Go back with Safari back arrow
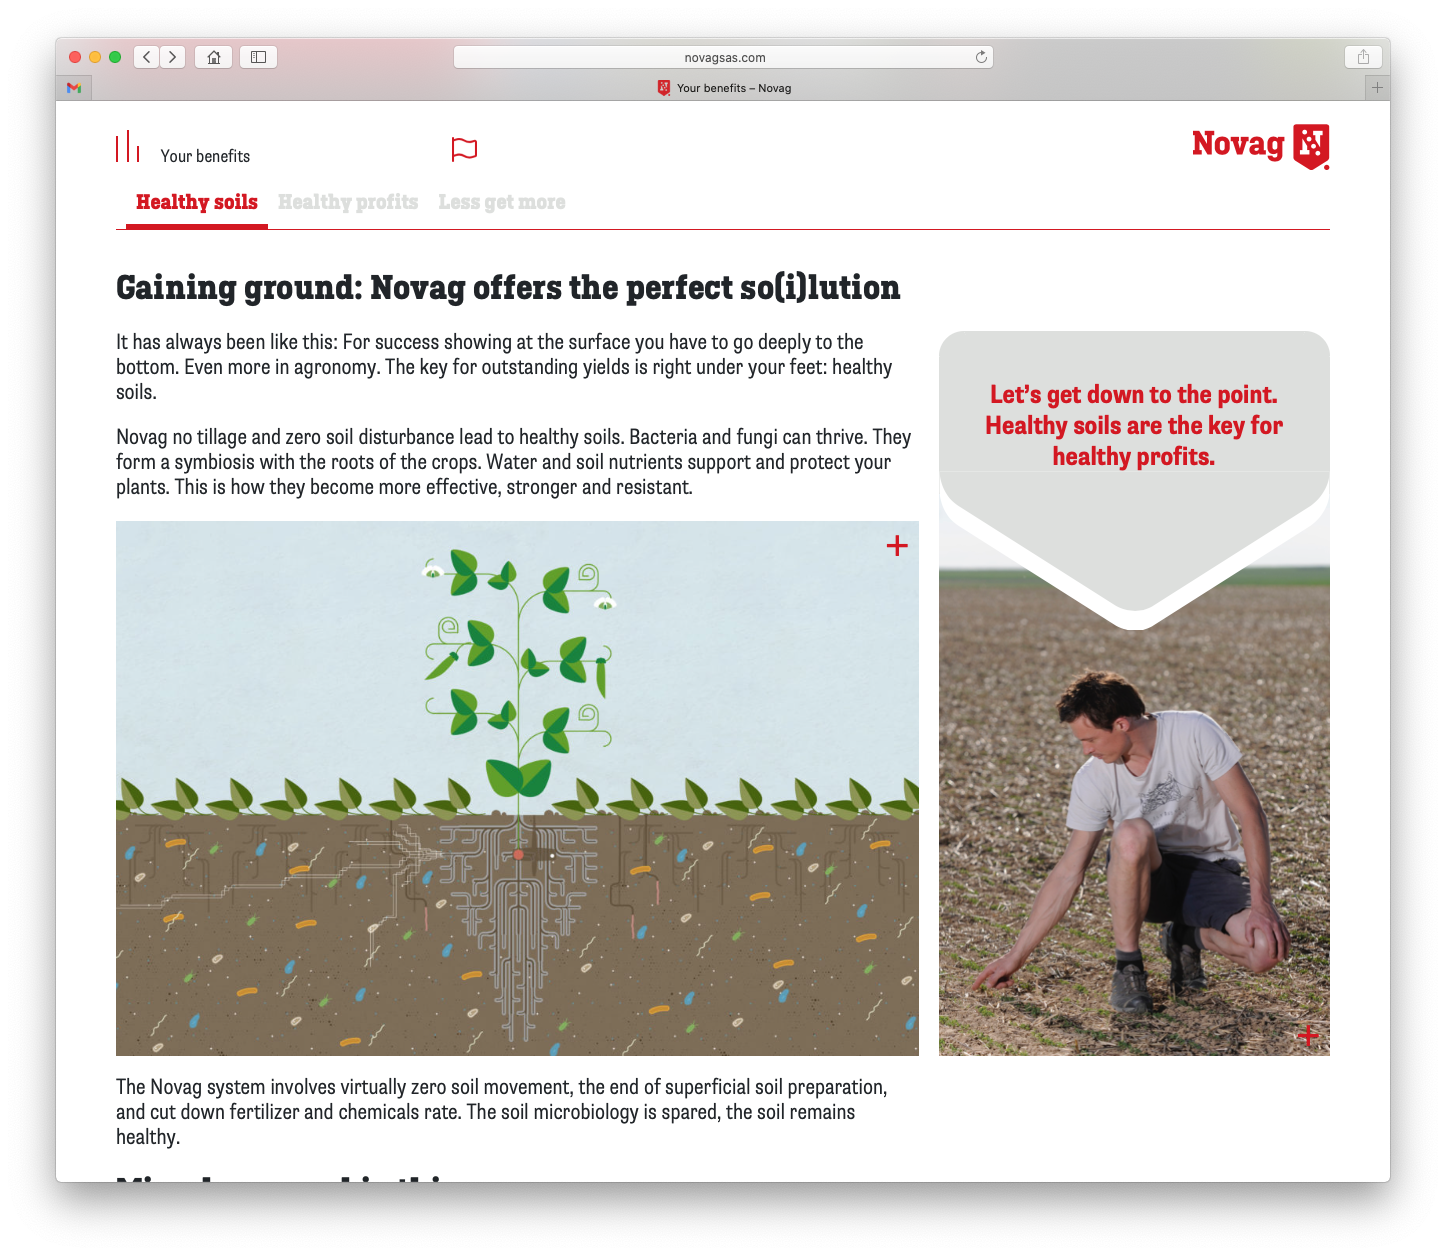Viewport: 1446px width, 1256px height. pyautogui.click(x=147, y=57)
